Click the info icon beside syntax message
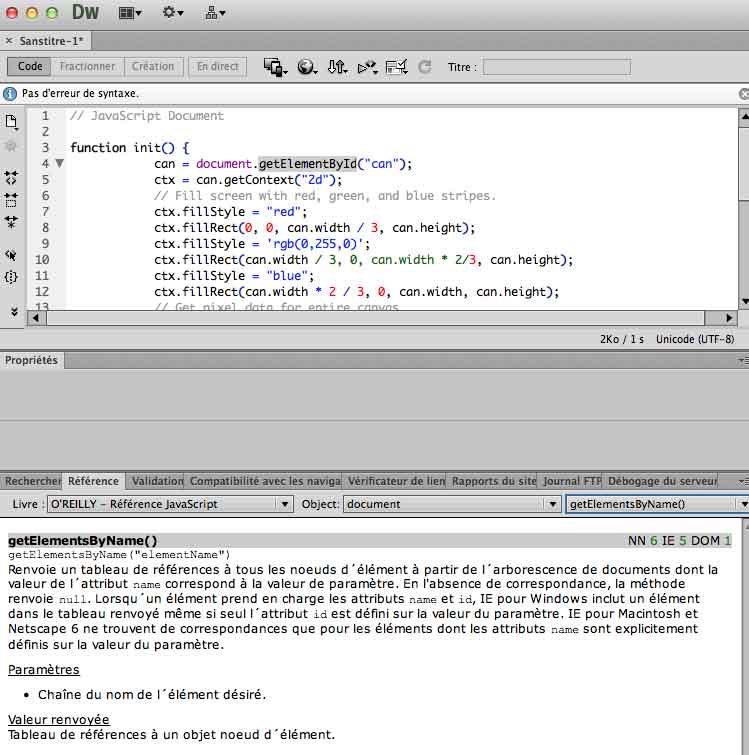 10,93
